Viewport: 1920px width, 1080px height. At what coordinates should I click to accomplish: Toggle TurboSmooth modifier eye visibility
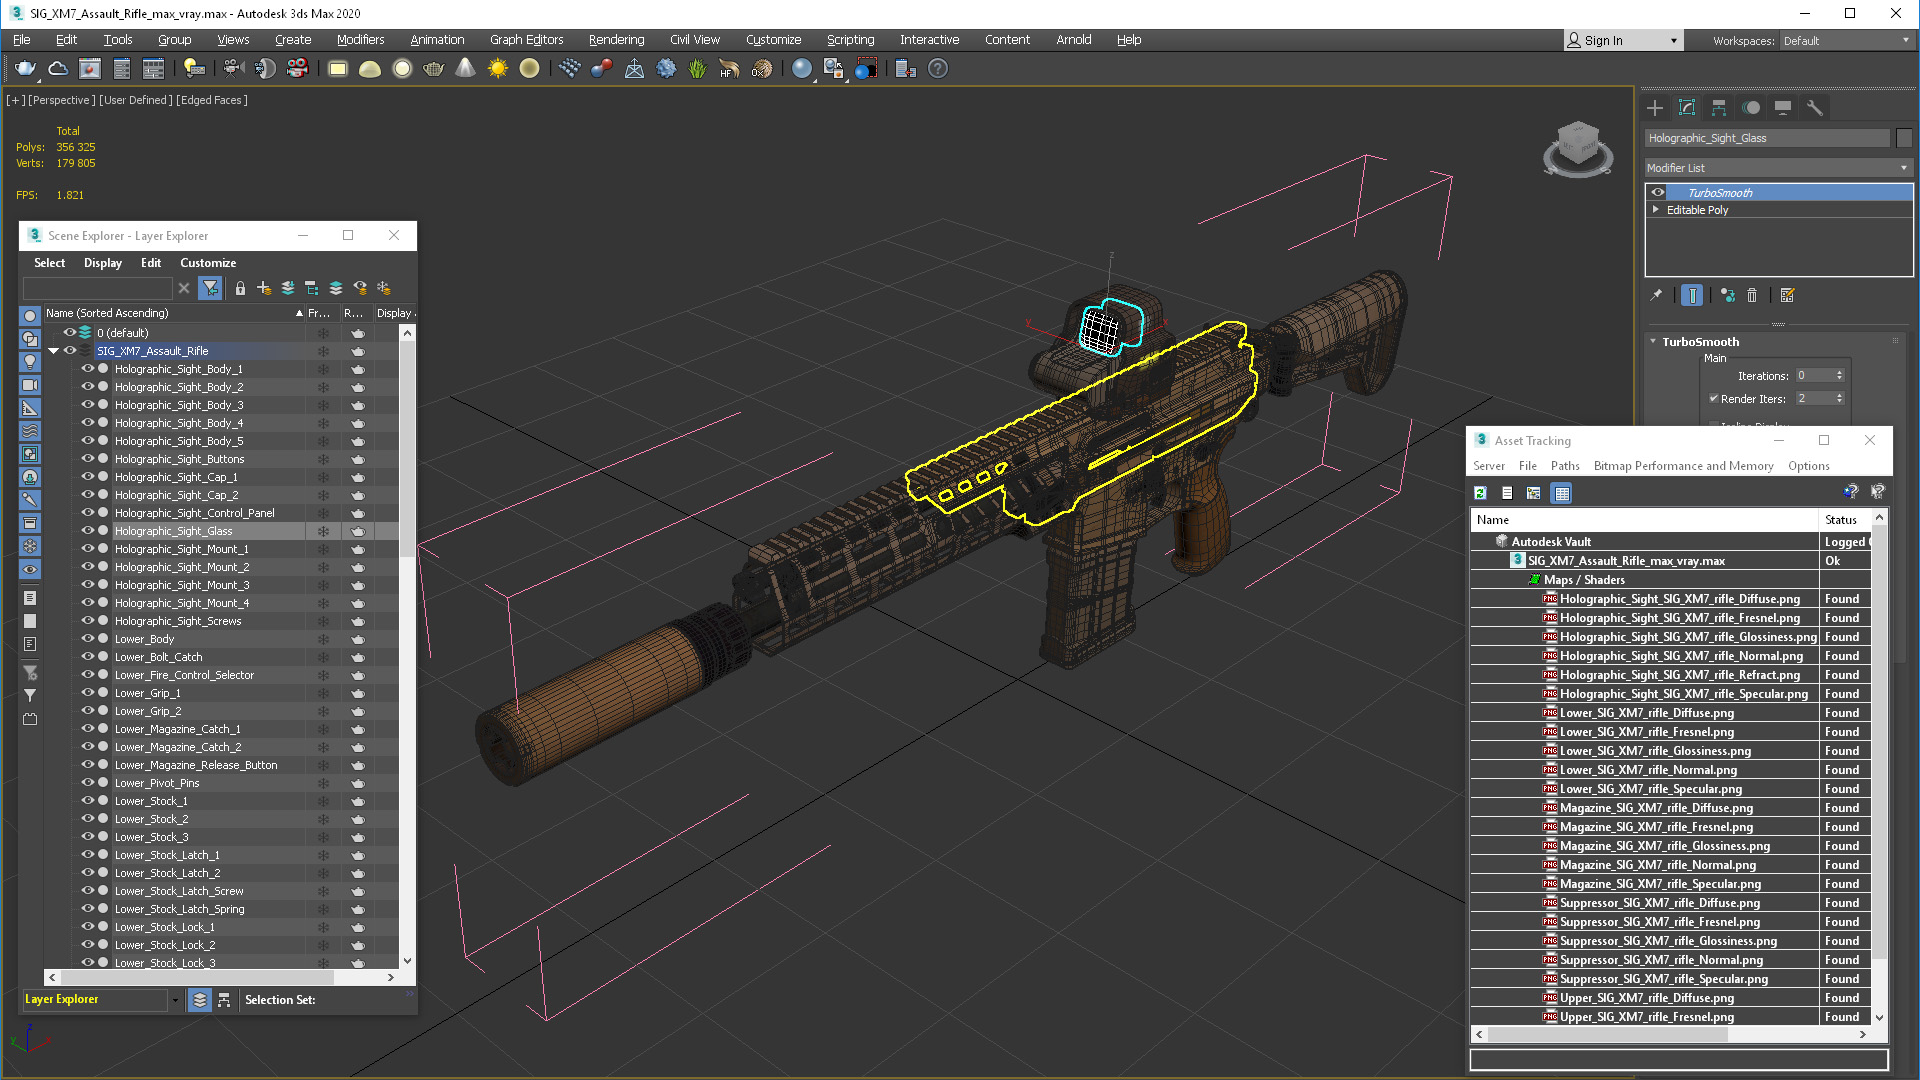tap(1658, 192)
